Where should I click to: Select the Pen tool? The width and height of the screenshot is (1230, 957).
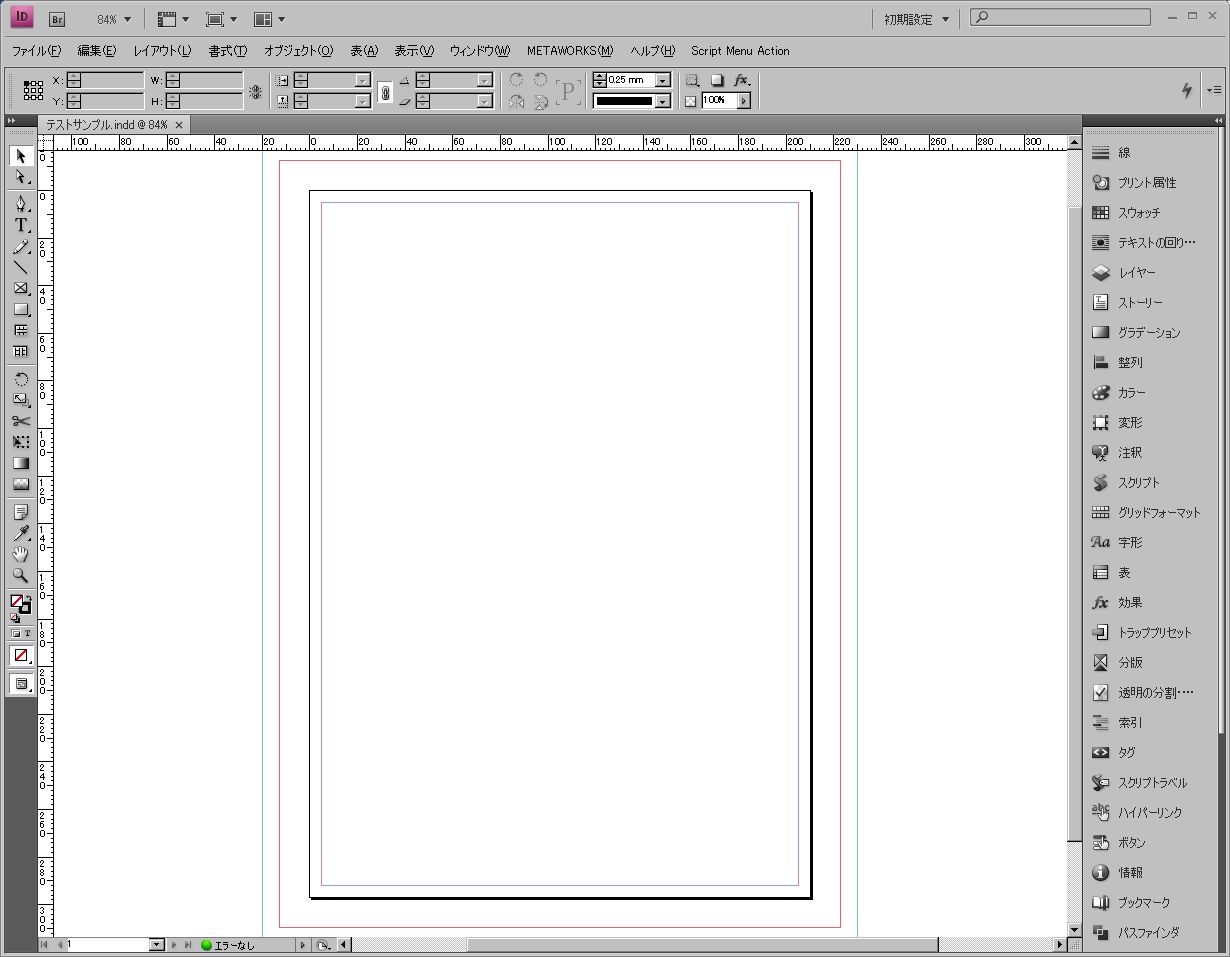tap(21, 204)
